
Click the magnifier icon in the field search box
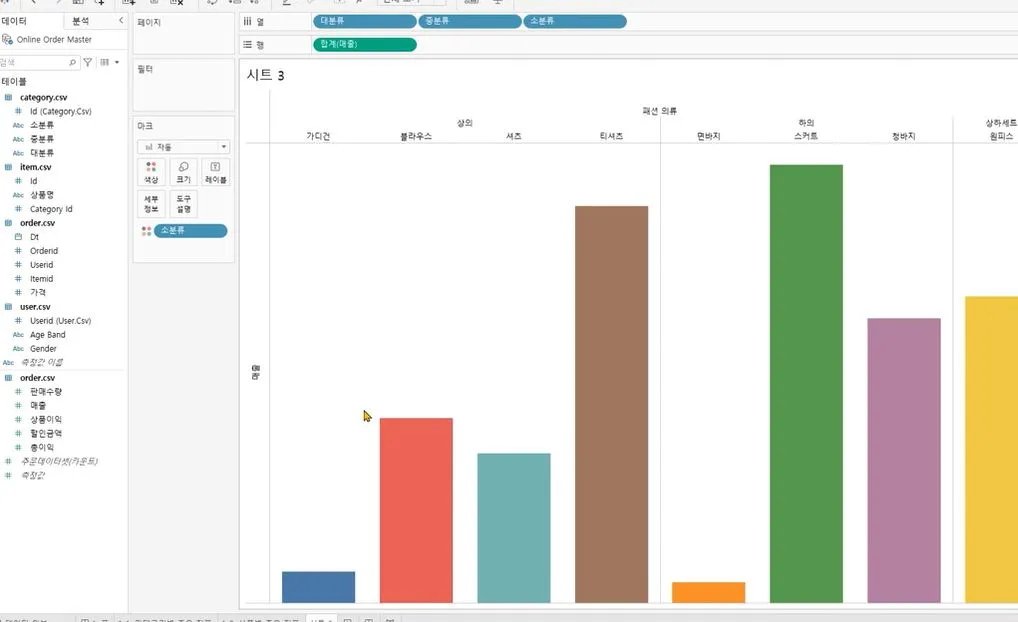pos(72,62)
